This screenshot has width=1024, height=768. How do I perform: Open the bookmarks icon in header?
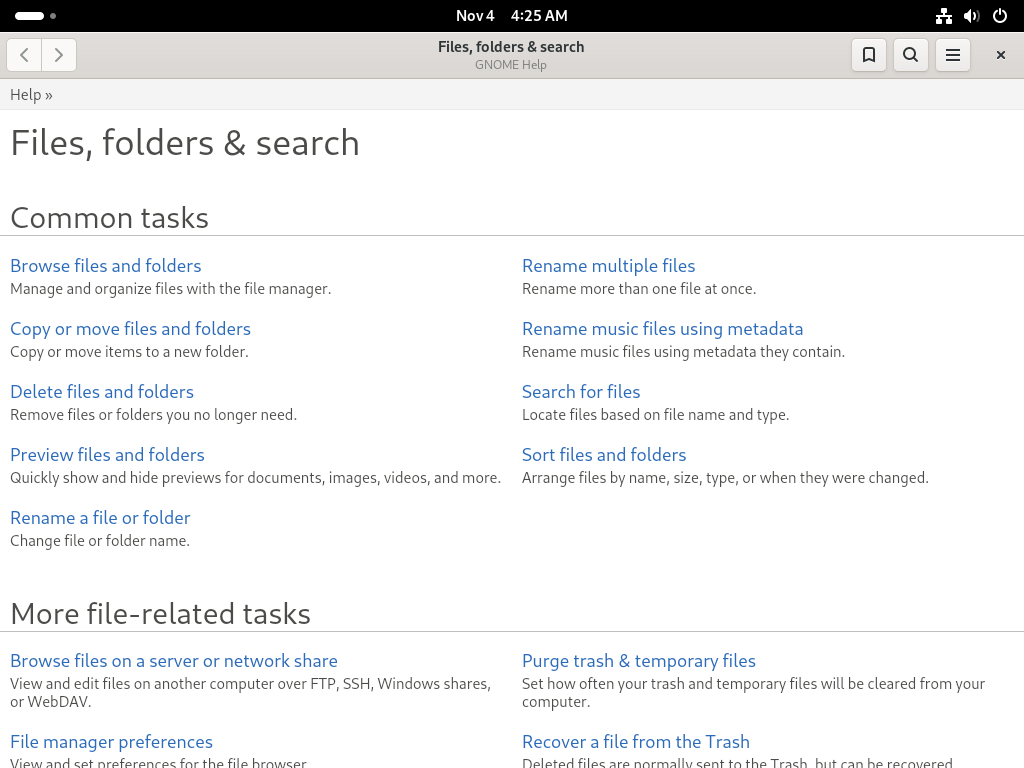click(x=869, y=55)
